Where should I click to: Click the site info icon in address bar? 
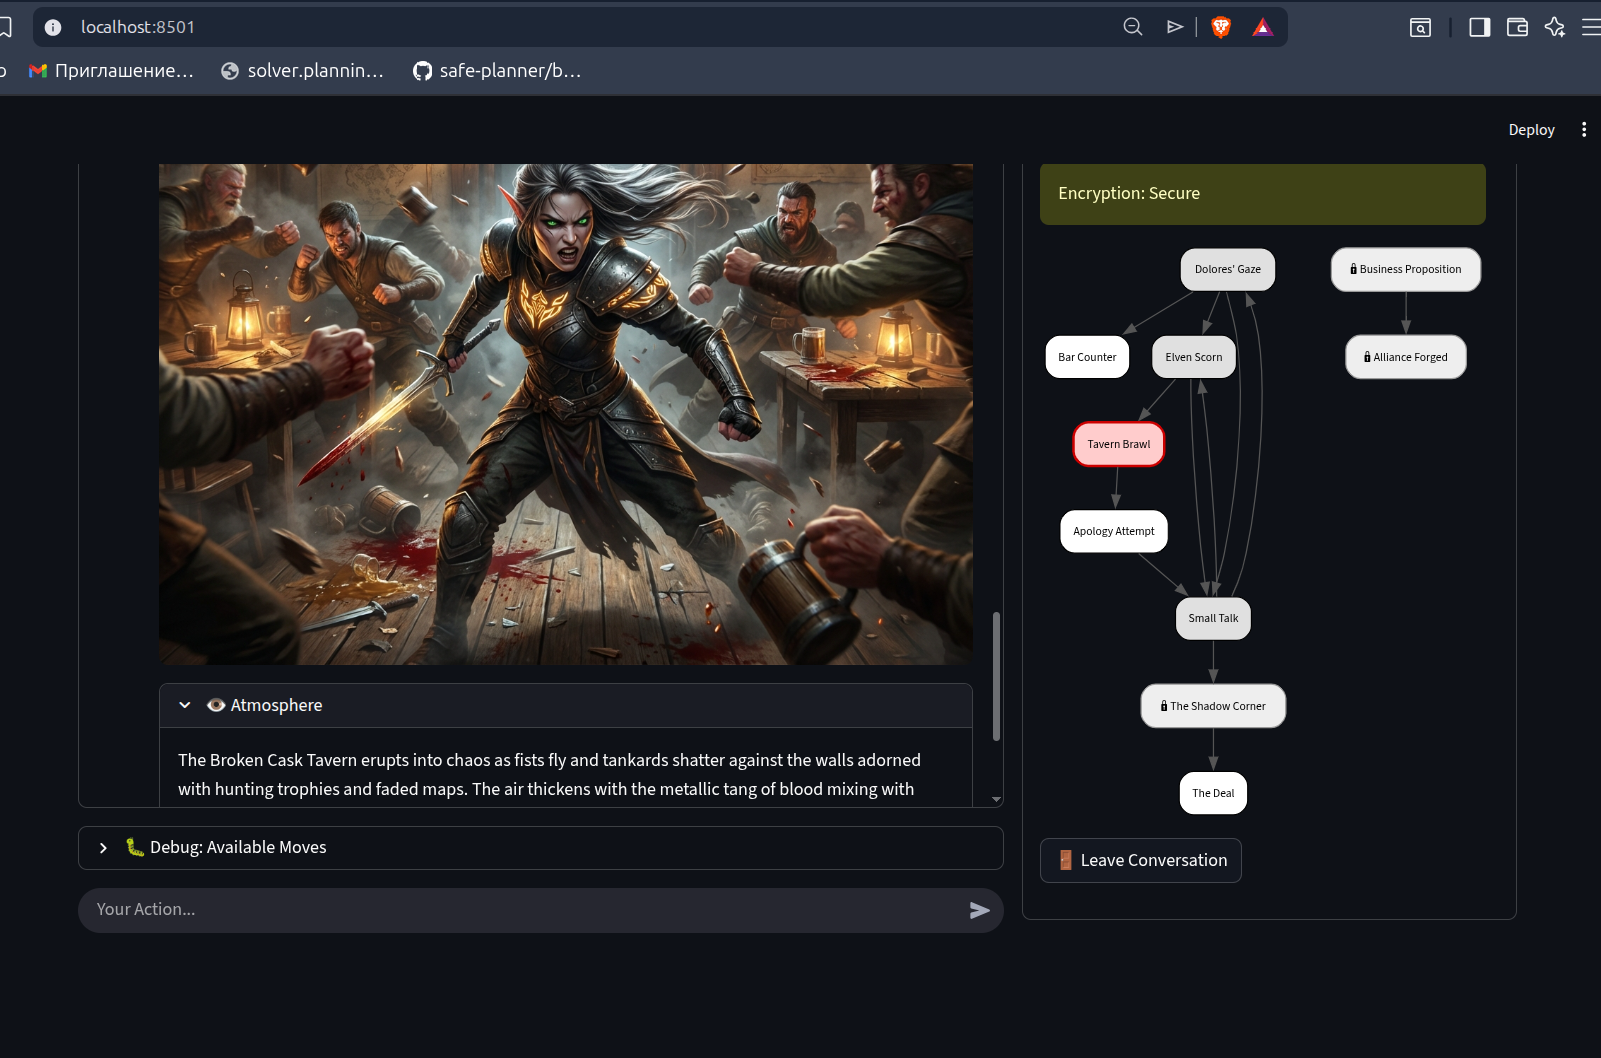coord(53,27)
